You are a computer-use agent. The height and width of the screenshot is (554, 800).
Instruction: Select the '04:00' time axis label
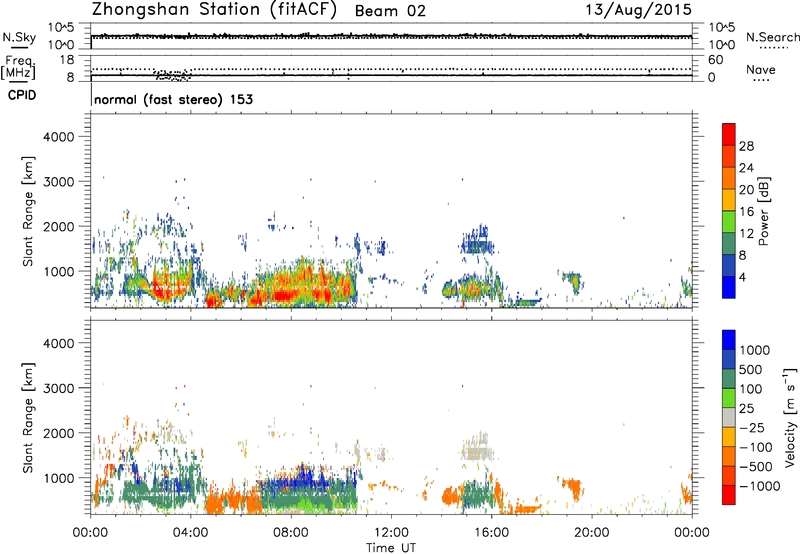(191, 533)
